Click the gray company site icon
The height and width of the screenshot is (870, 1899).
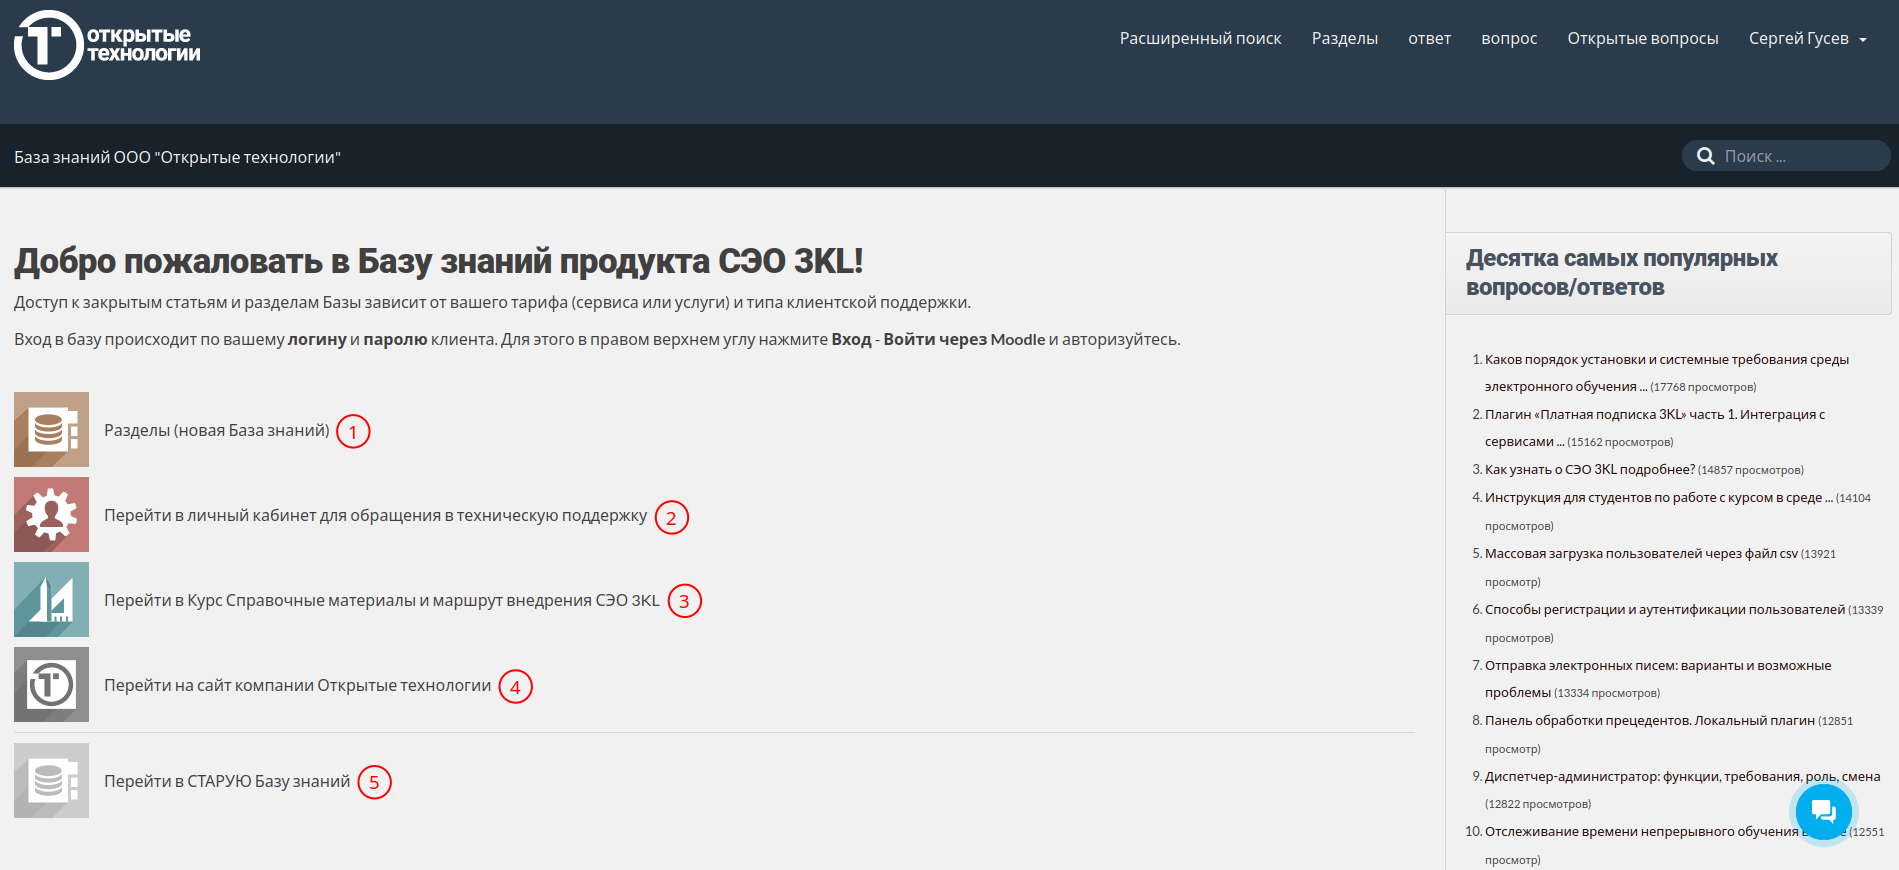pyautogui.click(x=51, y=685)
